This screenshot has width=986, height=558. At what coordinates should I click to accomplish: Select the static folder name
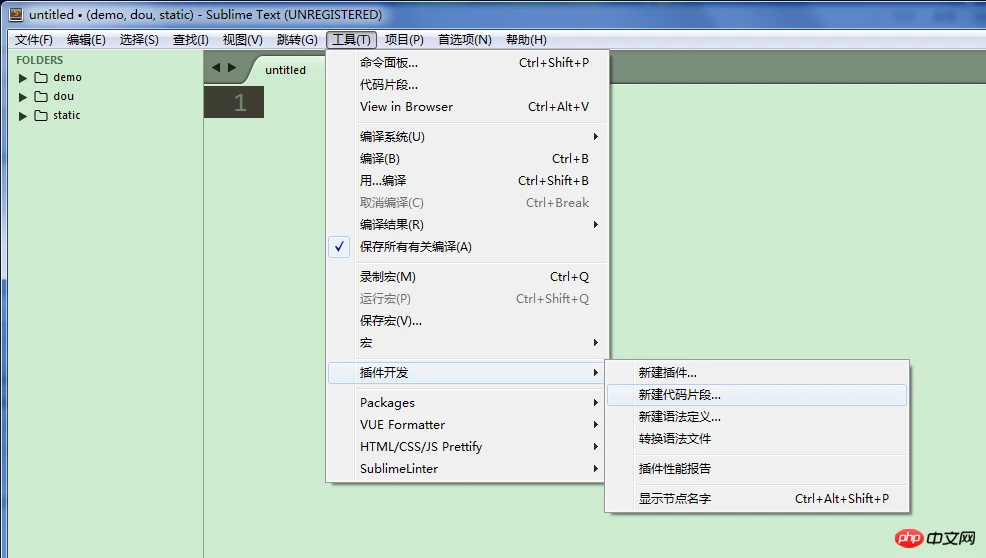[67, 115]
